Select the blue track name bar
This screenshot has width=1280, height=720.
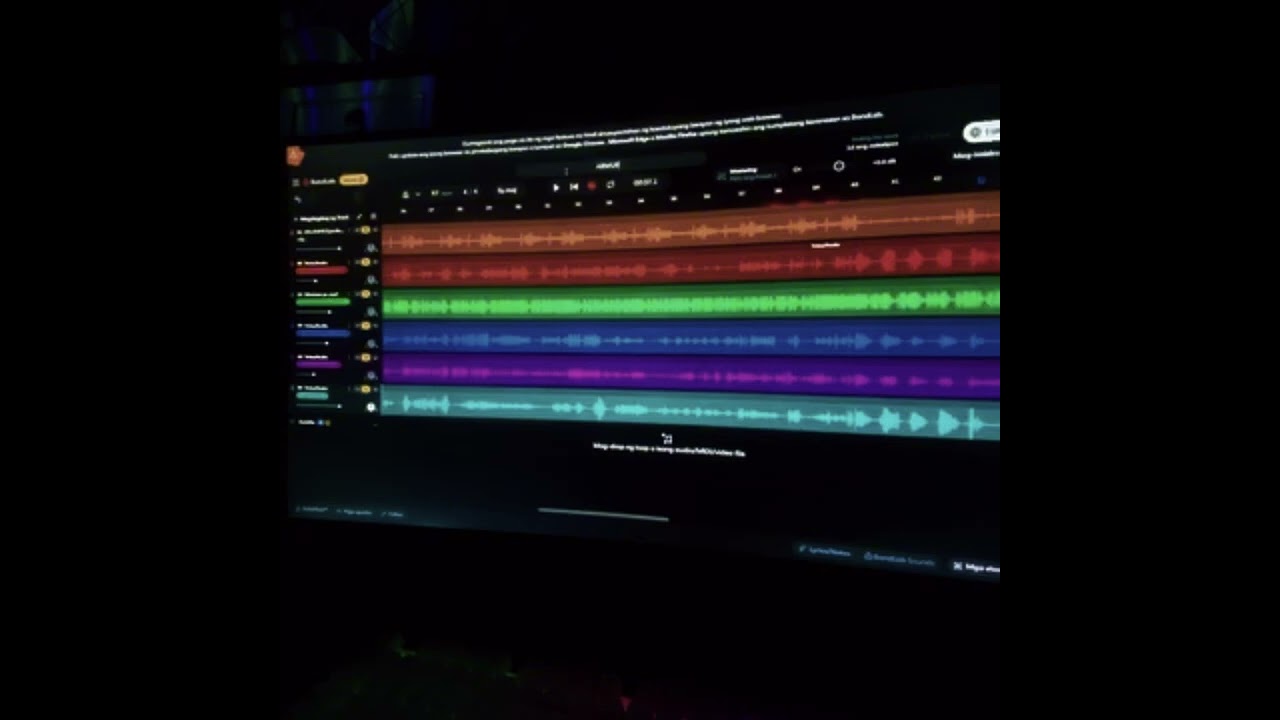(323, 333)
